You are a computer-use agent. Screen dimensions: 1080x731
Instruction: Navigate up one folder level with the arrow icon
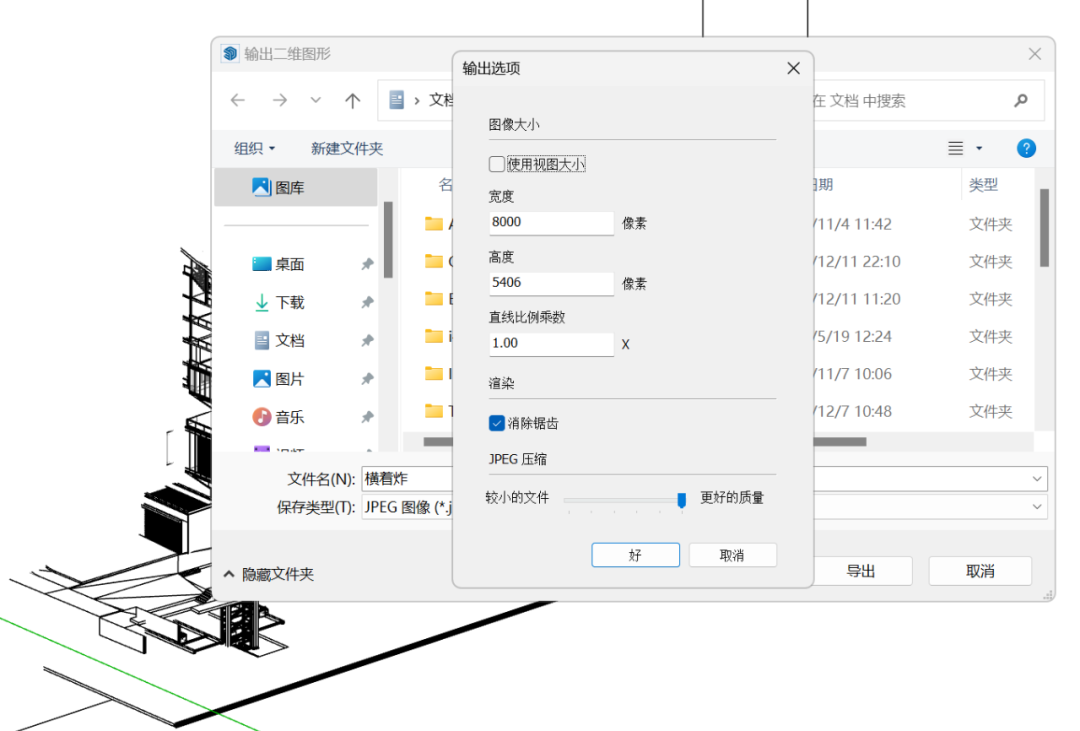pyautogui.click(x=353, y=100)
